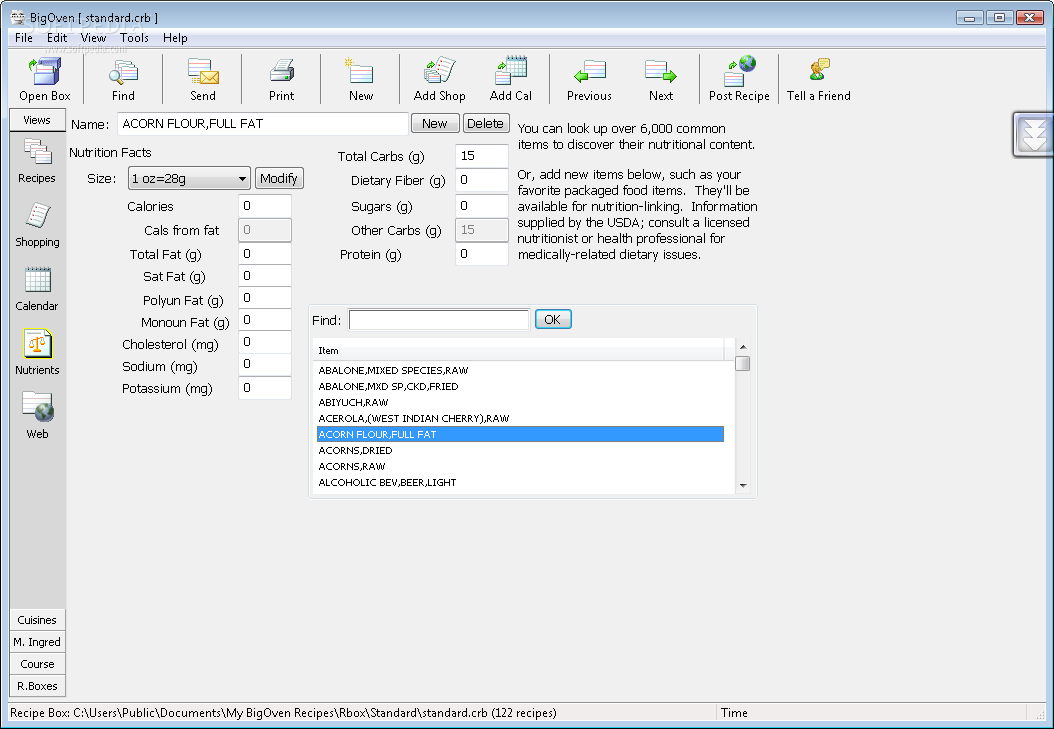Click the Potassium (mg) field
The height and width of the screenshot is (729, 1054).
pyautogui.click(x=265, y=388)
